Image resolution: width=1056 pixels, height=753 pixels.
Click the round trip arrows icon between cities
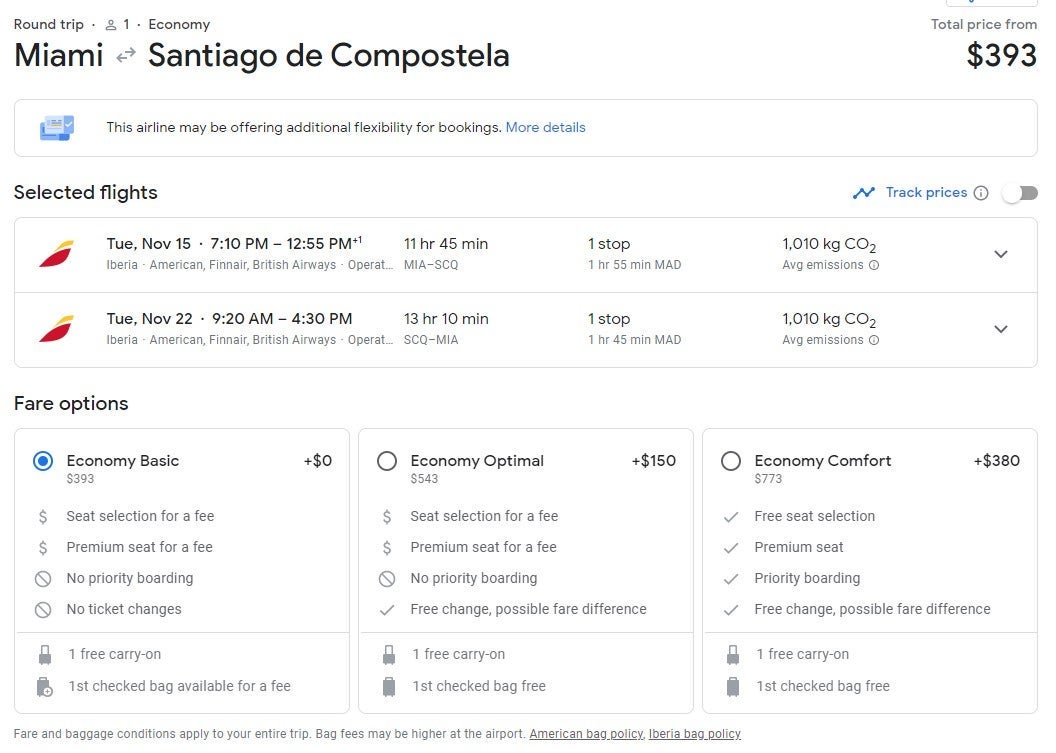point(126,56)
